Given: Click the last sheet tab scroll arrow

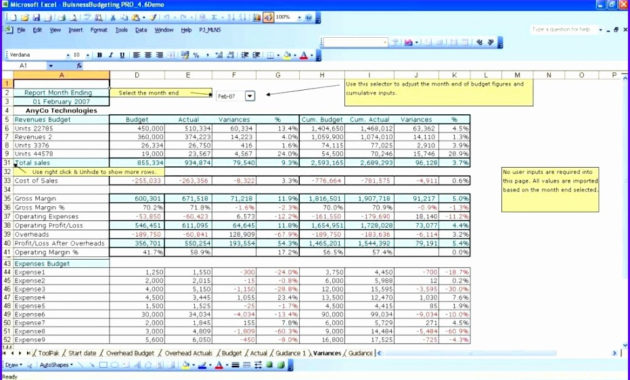Looking at the screenshot, I should (x=28, y=353).
